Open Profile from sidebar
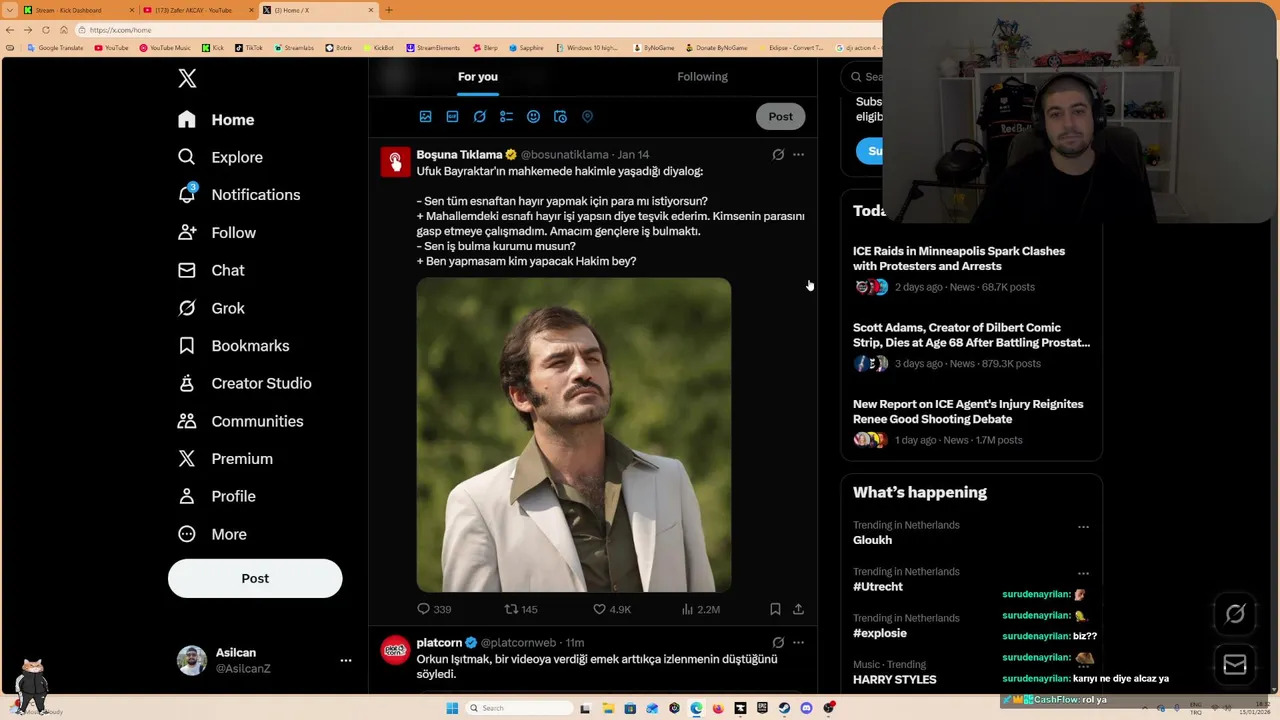Viewport: 1280px width, 720px height. tap(216, 496)
